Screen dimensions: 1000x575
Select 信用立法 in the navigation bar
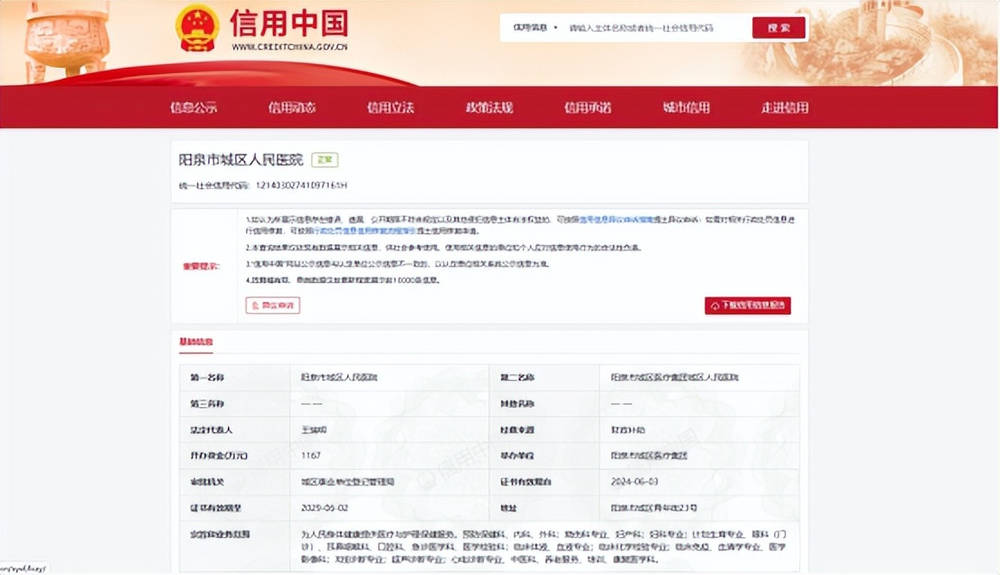tap(390, 108)
